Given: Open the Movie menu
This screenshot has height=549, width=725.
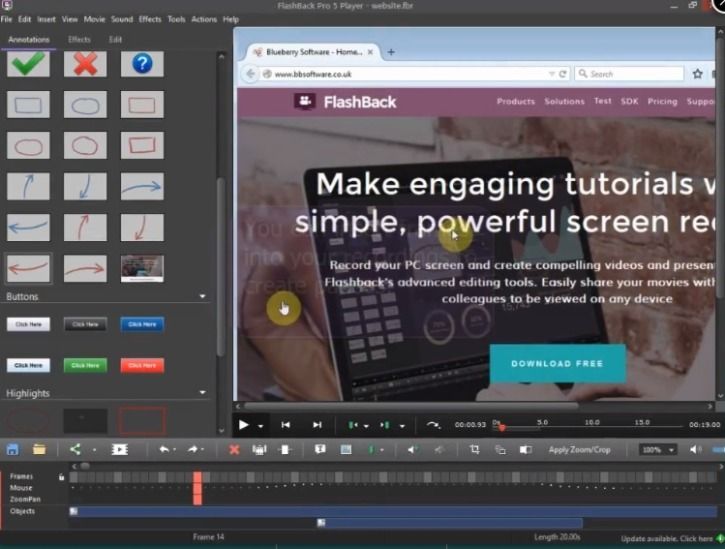Looking at the screenshot, I should point(94,19).
